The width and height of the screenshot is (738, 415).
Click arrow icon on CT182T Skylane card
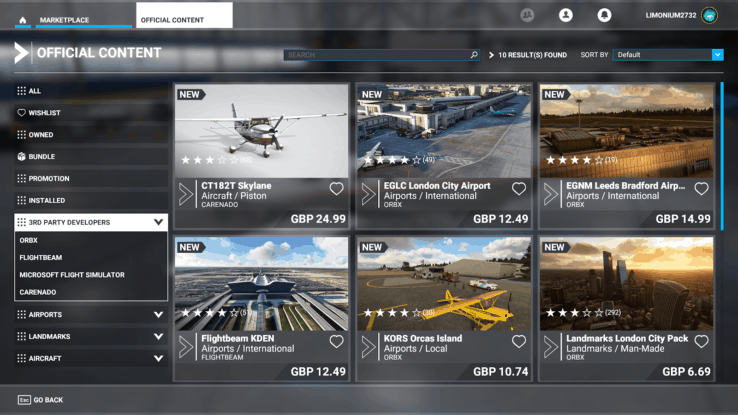pos(186,194)
